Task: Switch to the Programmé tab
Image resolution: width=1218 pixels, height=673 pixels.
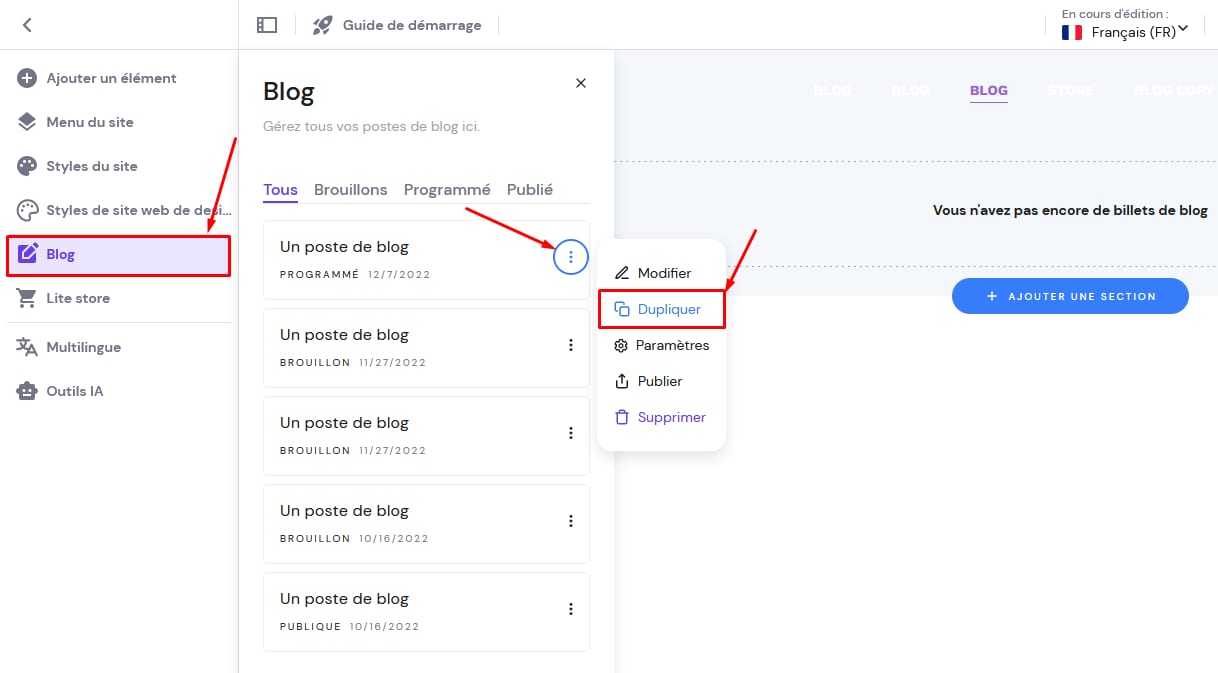Action: (x=447, y=190)
